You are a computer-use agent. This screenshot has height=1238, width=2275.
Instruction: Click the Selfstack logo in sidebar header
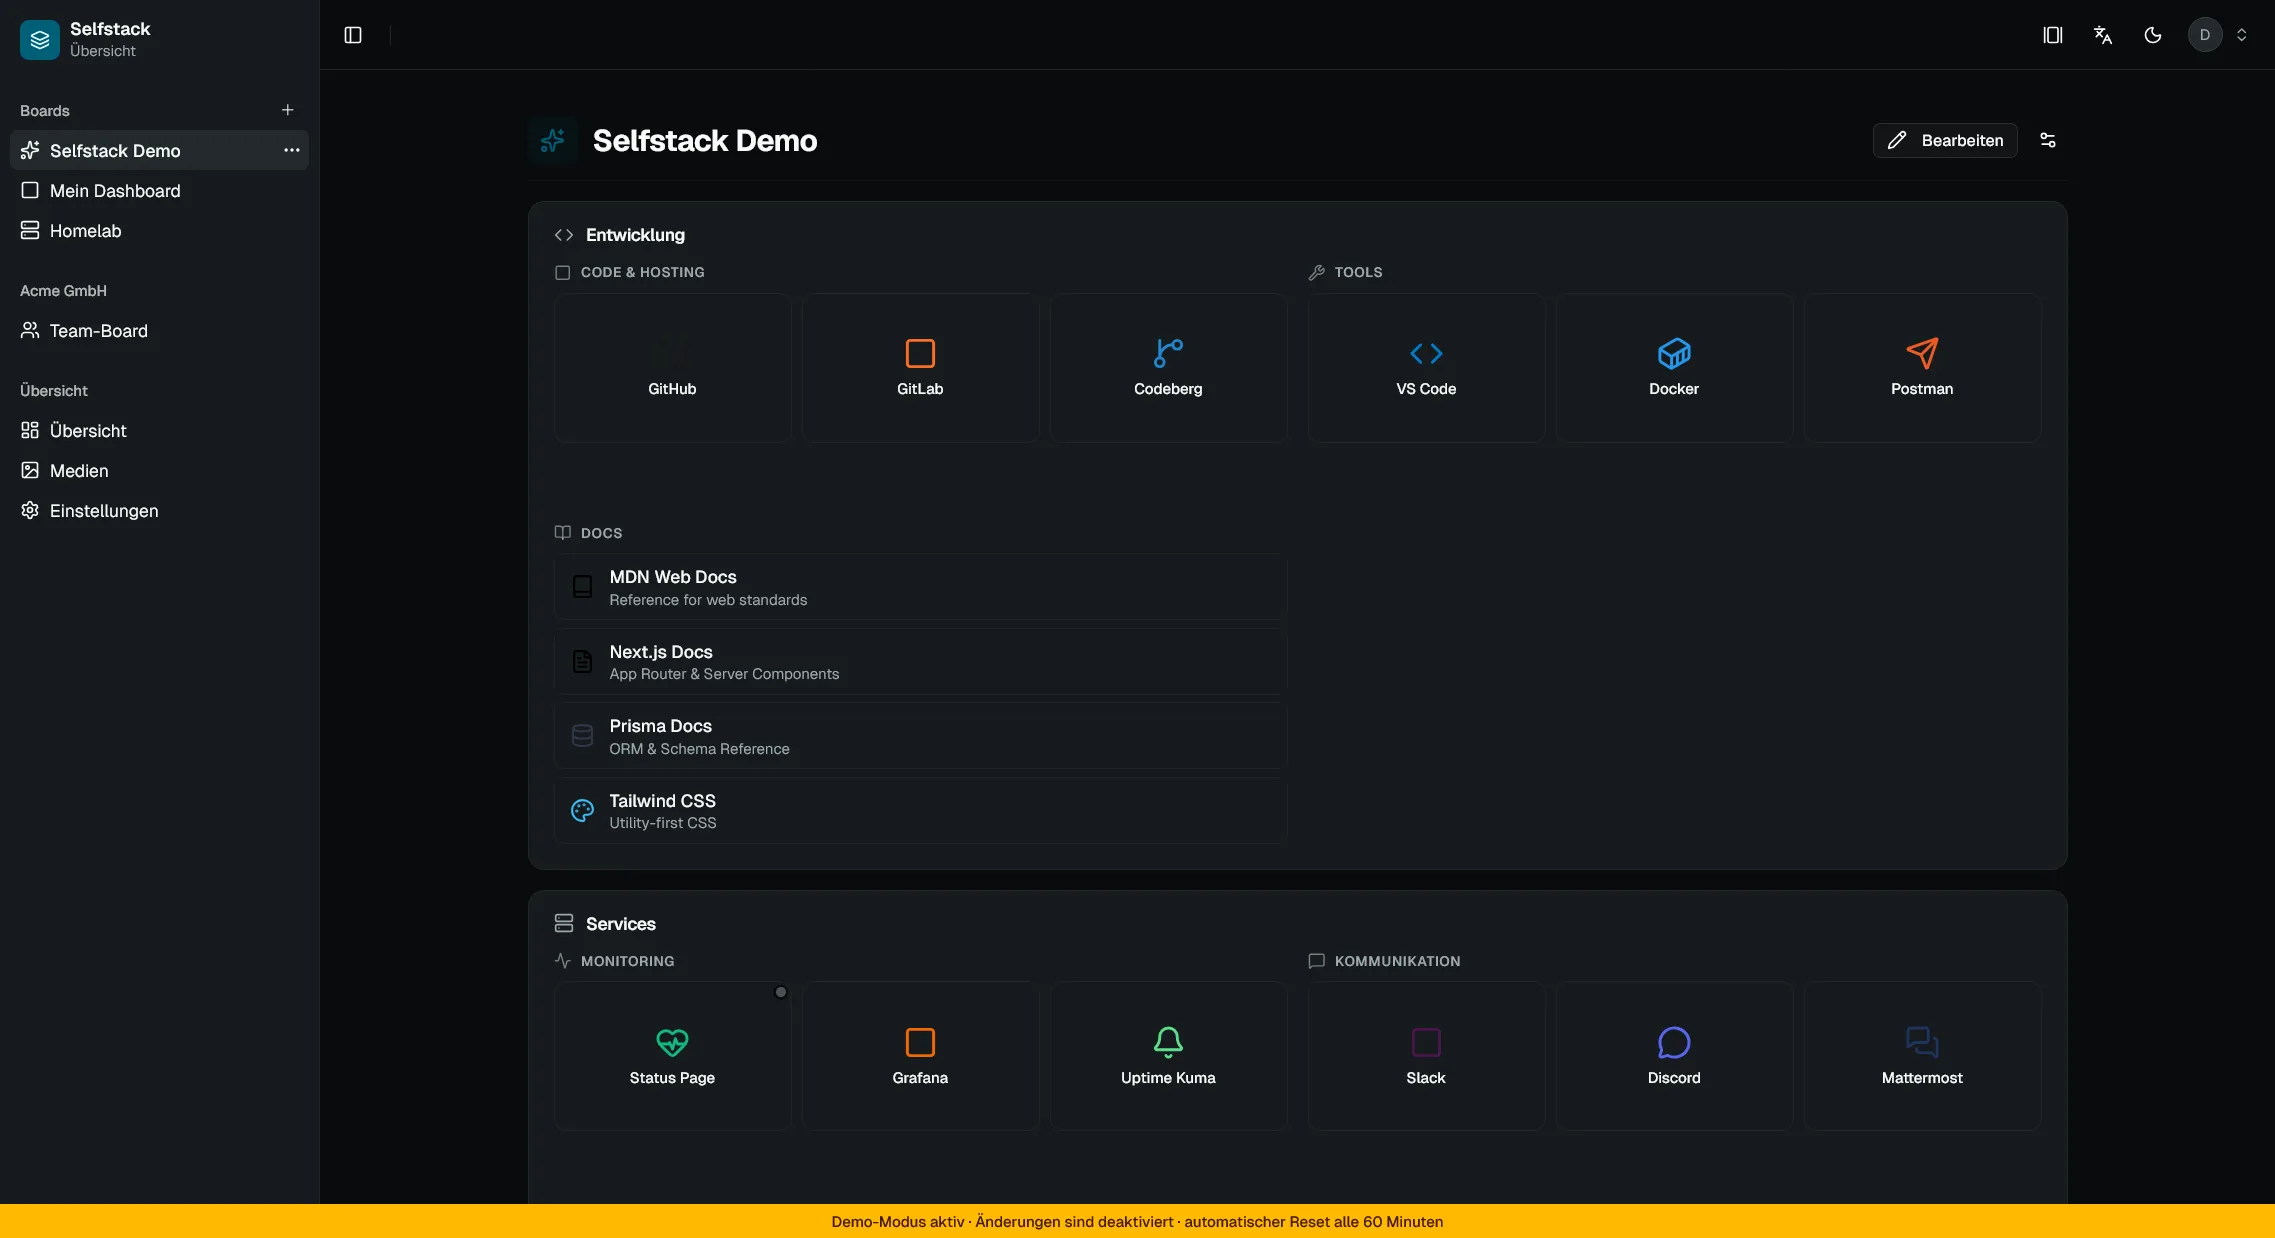pos(40,40)
